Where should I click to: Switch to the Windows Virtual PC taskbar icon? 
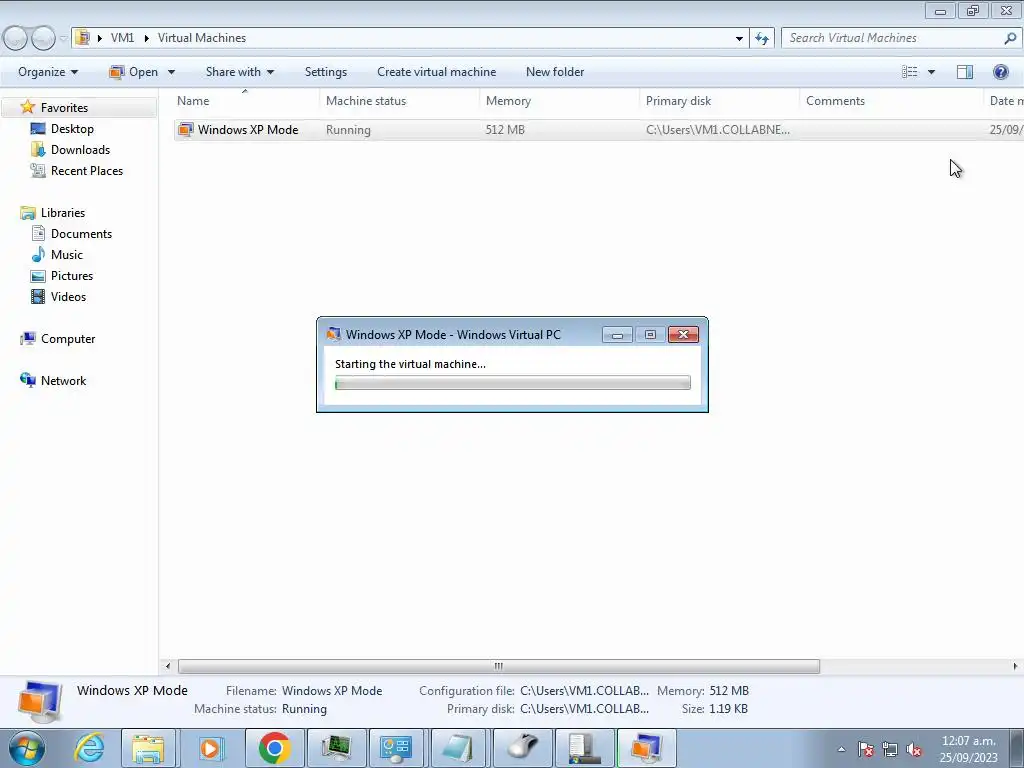click(x=647, y=748)
